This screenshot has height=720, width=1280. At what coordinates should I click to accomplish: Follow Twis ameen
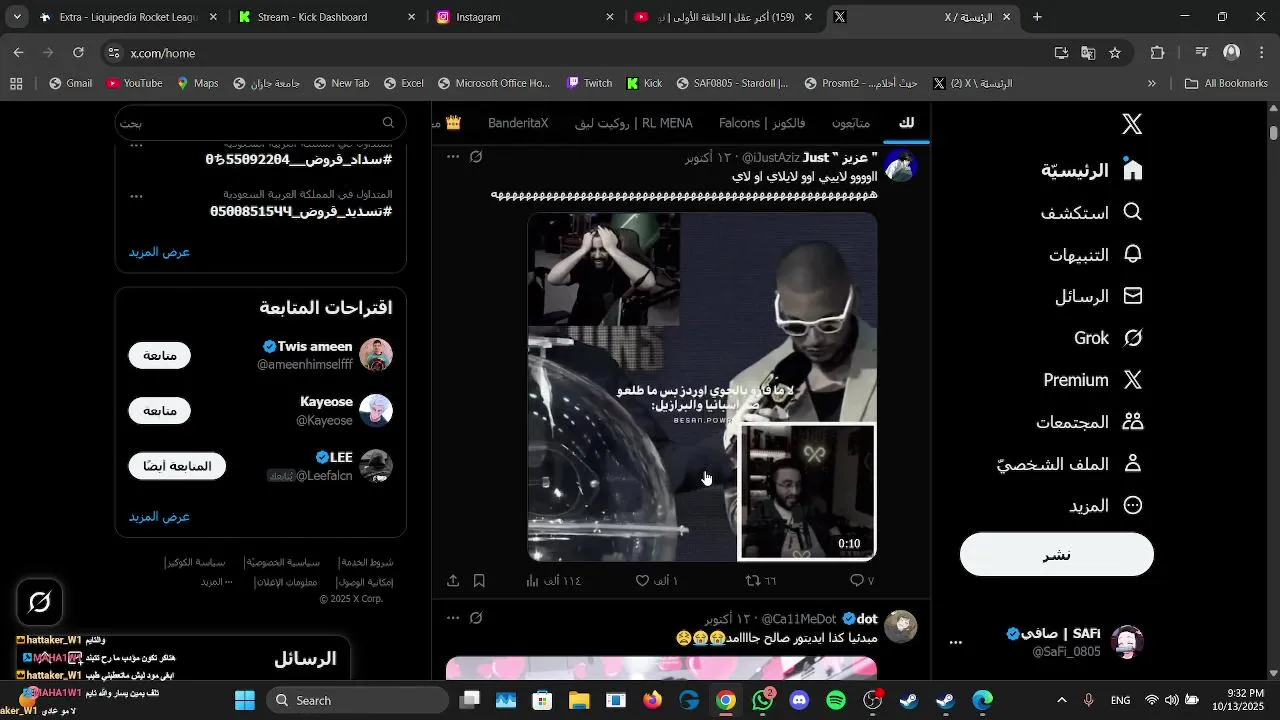(160, 355)
